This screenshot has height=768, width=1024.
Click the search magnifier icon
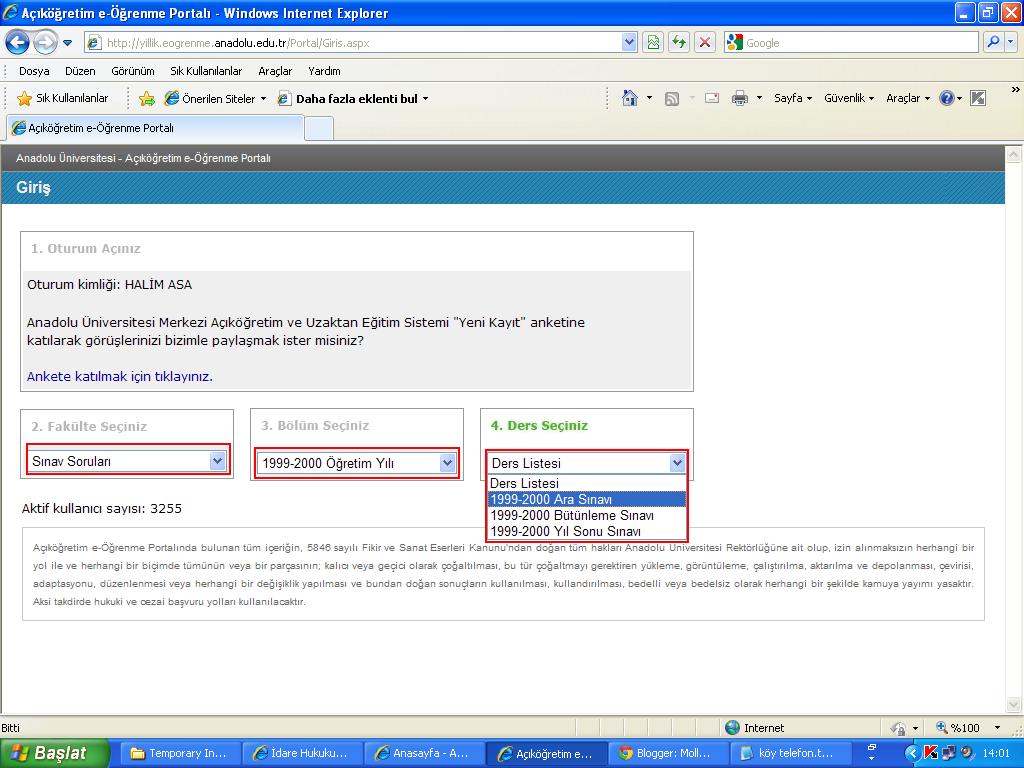click(x=993, y=42)
